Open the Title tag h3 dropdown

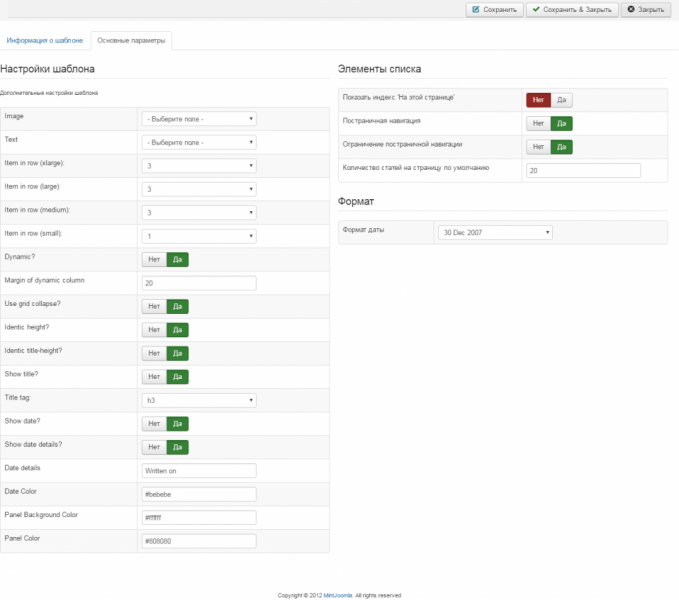click(199, 400)
